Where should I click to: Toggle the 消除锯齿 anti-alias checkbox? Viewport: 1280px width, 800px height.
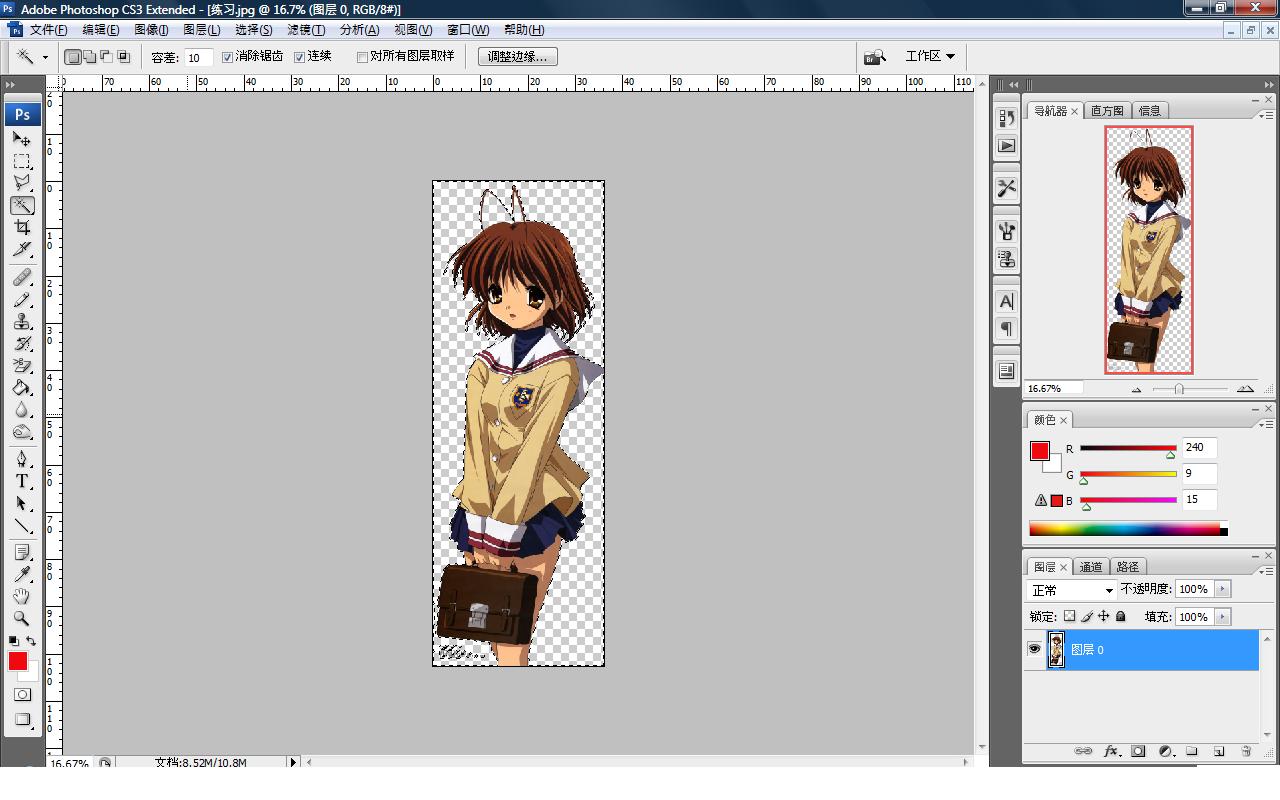click(x=227, y=57)
